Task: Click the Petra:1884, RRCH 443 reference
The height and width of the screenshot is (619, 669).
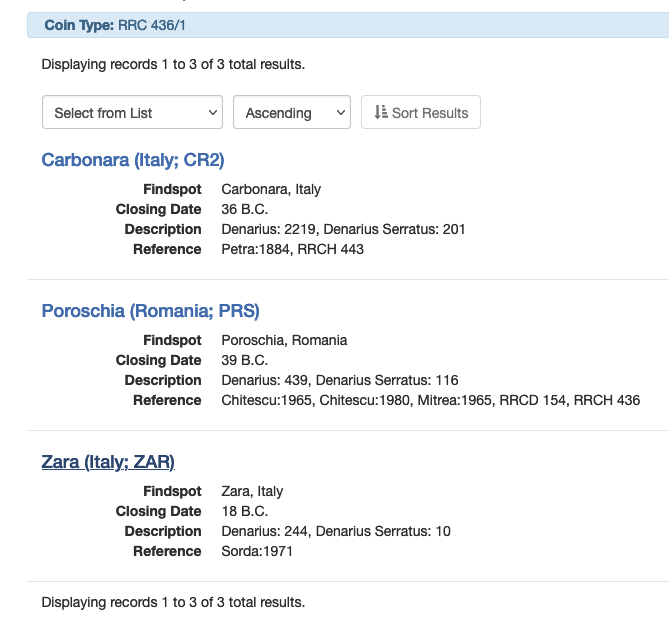Action: click(x=292, y=249)
